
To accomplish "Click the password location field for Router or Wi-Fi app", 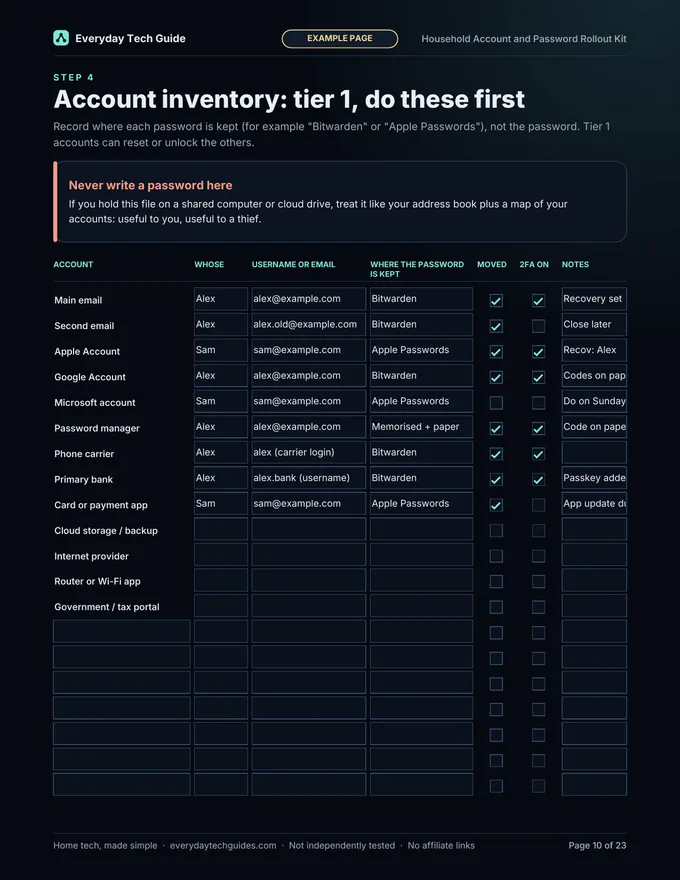I will 421,580.
